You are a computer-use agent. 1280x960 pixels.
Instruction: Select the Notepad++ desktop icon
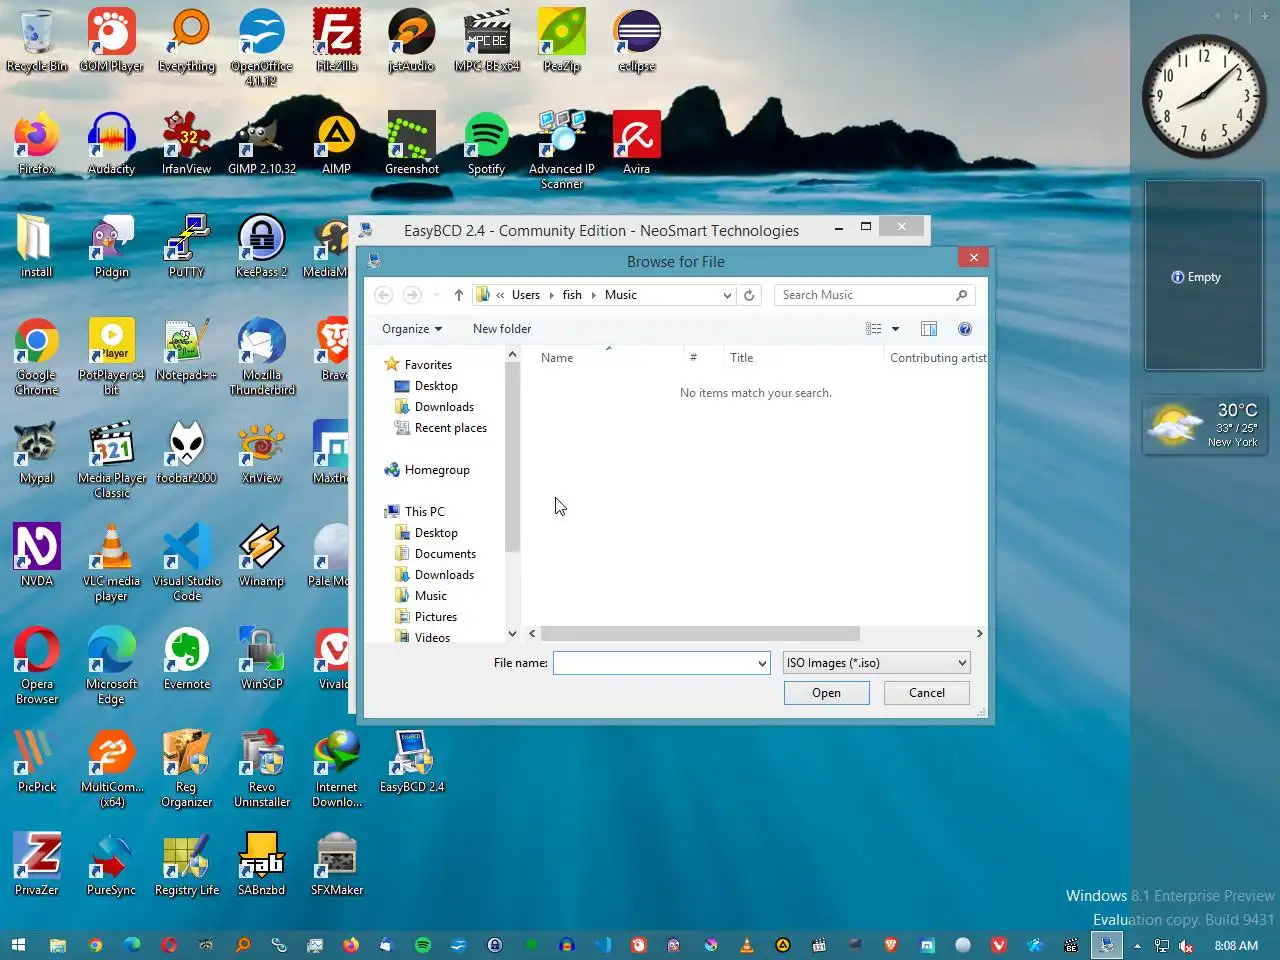[187, 350]
